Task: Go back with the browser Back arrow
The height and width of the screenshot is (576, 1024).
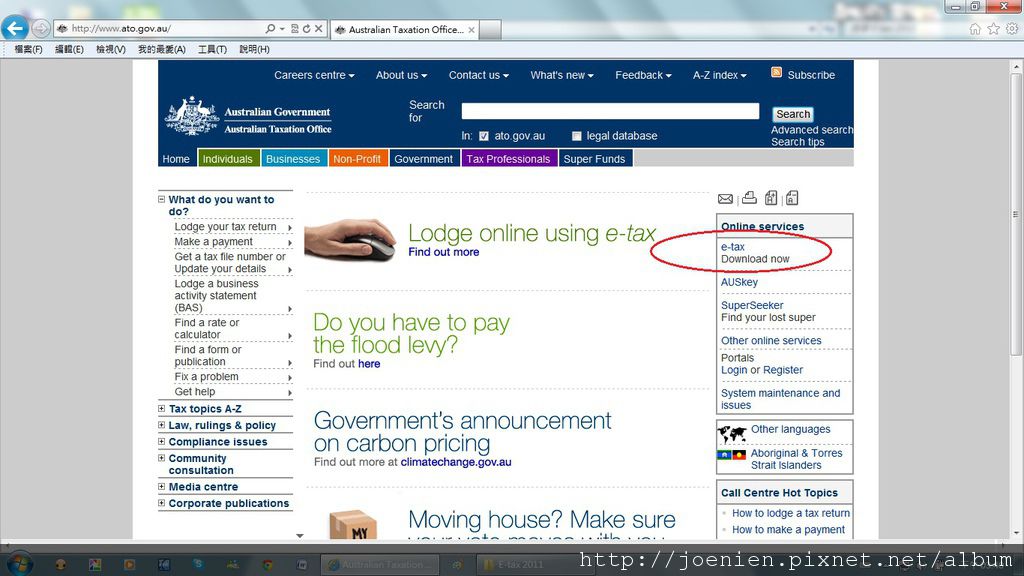Action: (14, 28)
